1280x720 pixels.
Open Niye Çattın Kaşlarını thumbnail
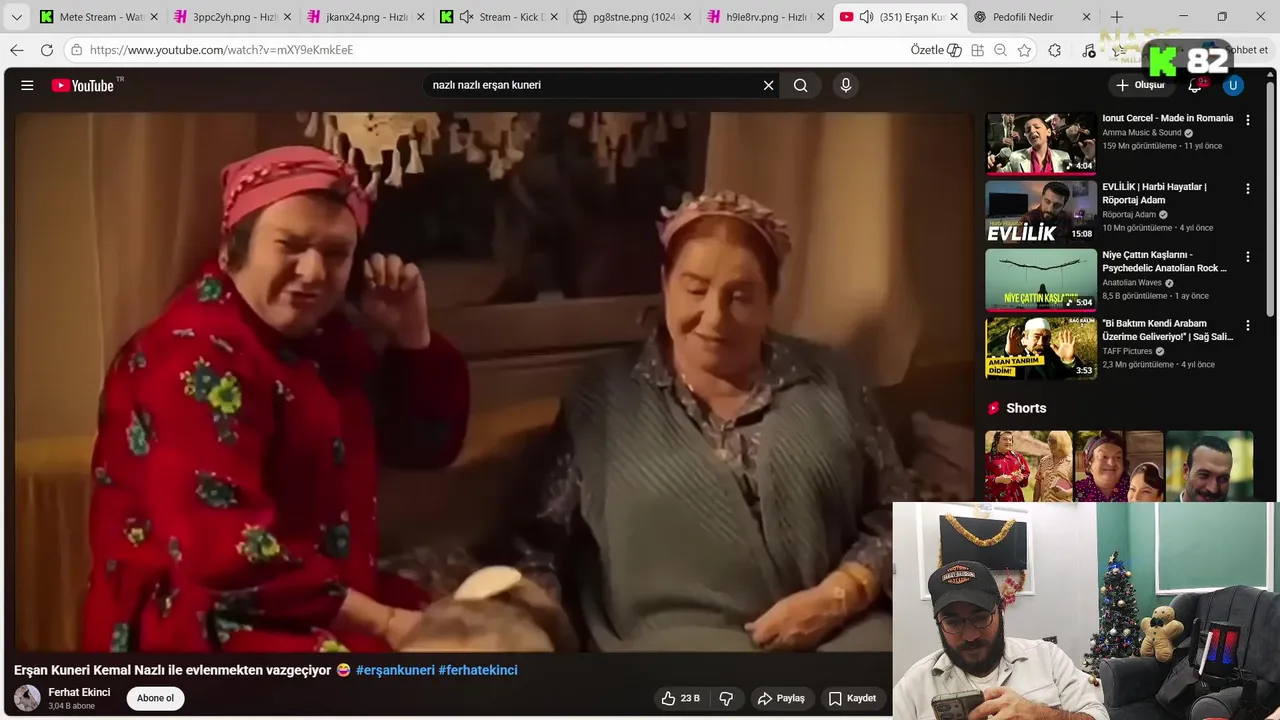(x=1040, y=280)
